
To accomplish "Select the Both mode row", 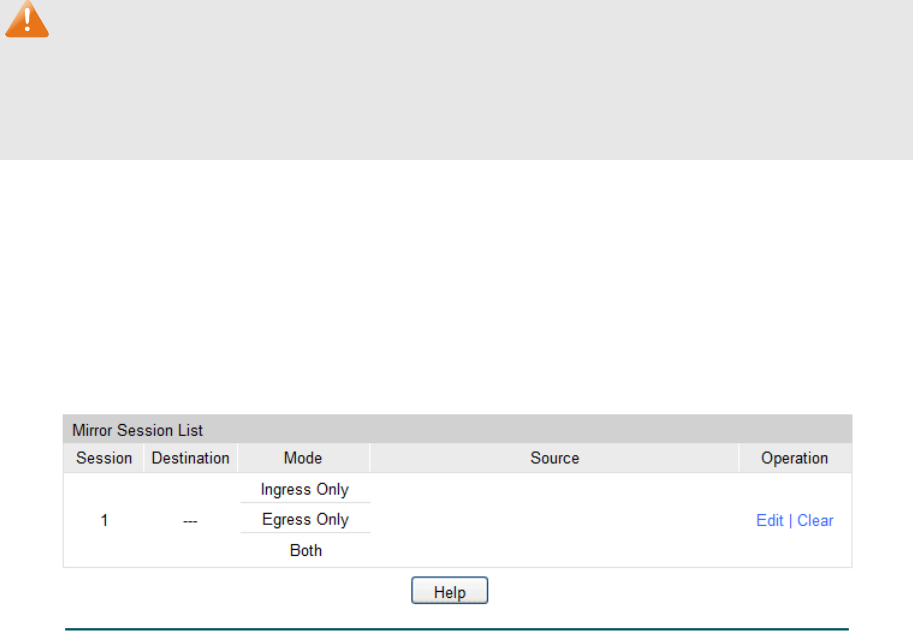I will click(x=306, y=550).
